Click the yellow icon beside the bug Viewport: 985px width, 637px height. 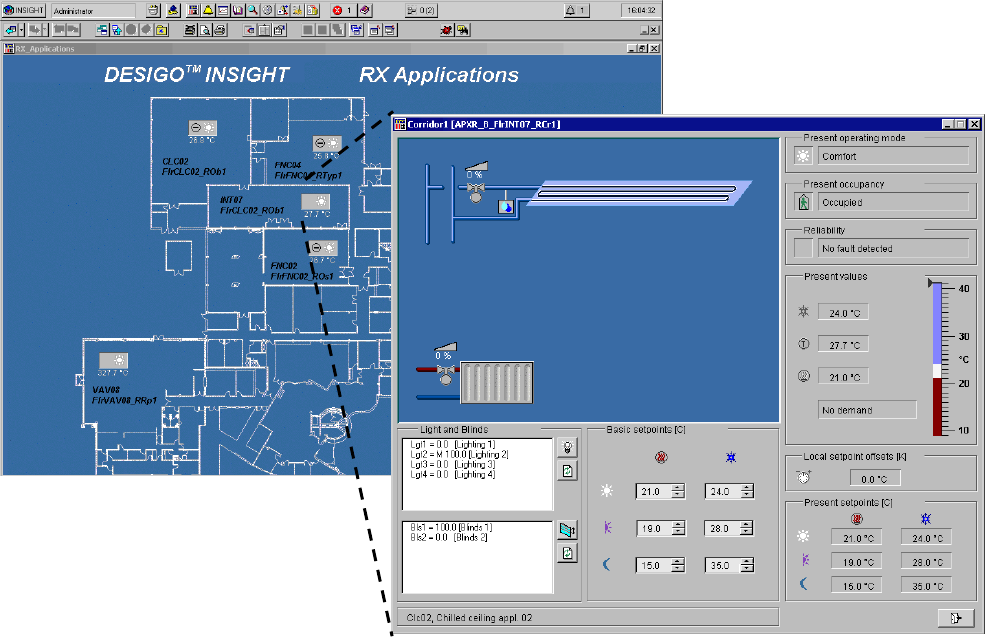point(463,30)
